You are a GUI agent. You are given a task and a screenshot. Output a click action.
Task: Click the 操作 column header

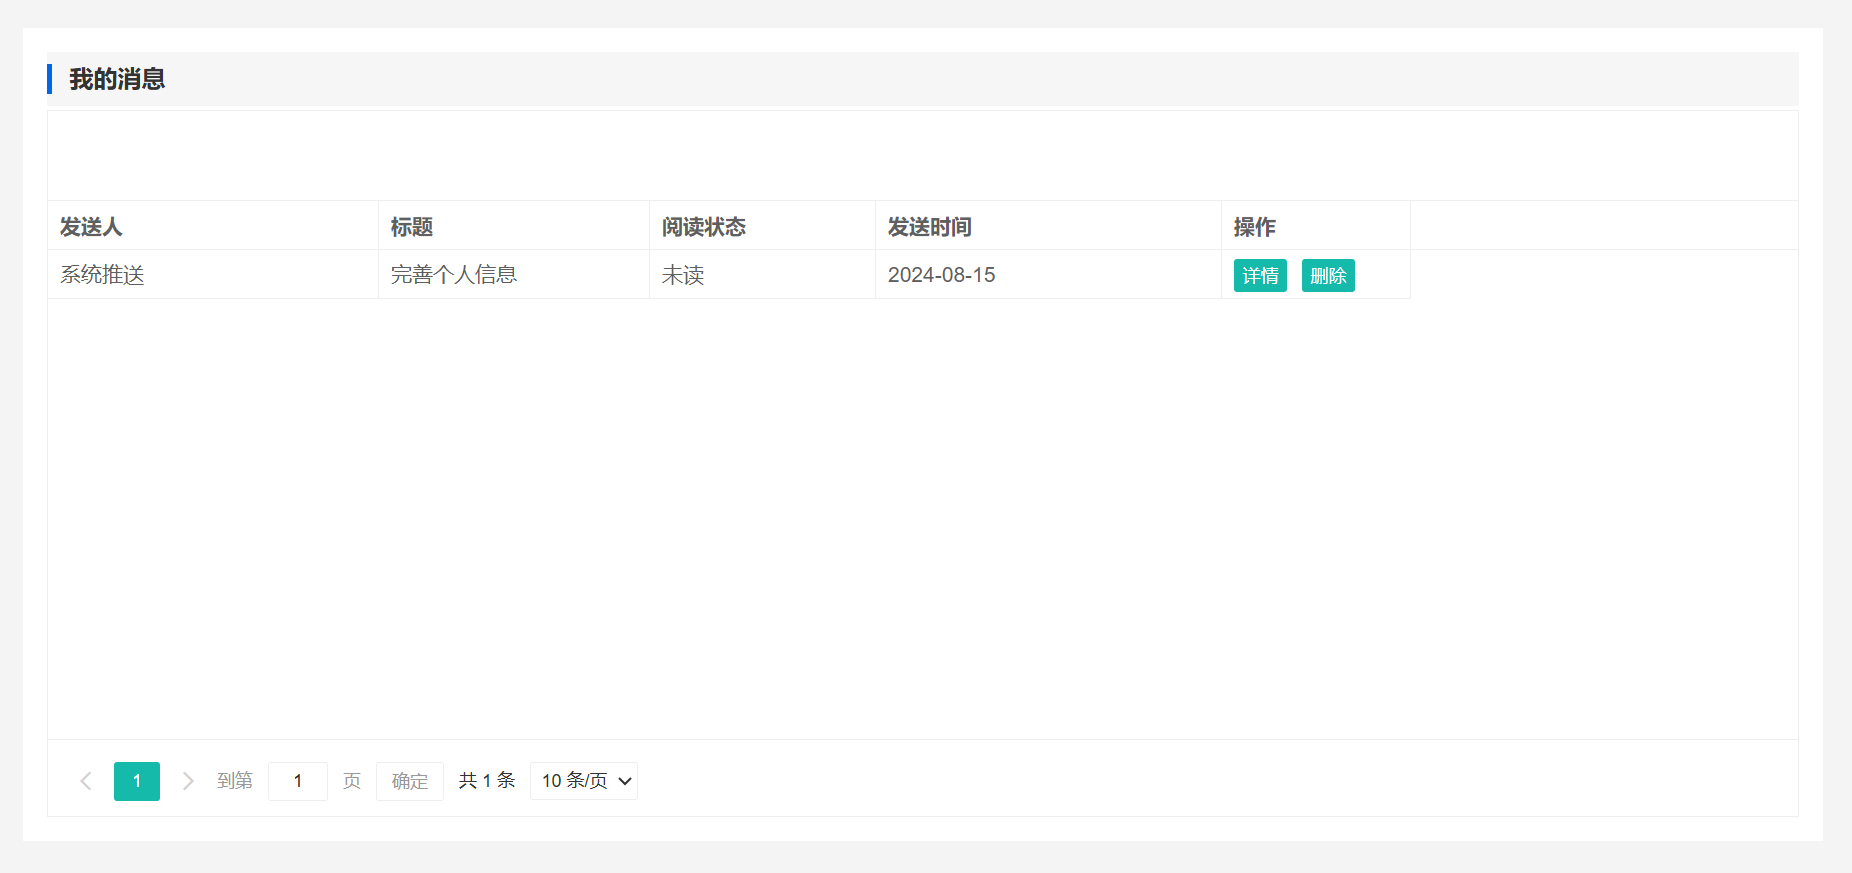[x=1254, y=227]
